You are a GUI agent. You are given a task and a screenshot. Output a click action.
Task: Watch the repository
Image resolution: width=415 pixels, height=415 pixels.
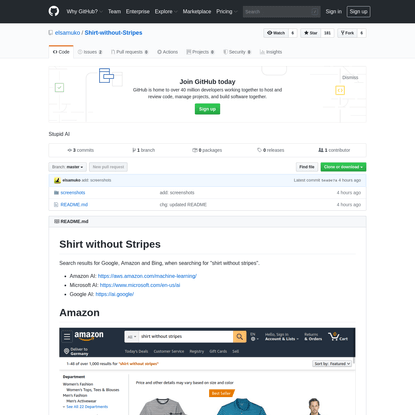[x=276, y=33]
